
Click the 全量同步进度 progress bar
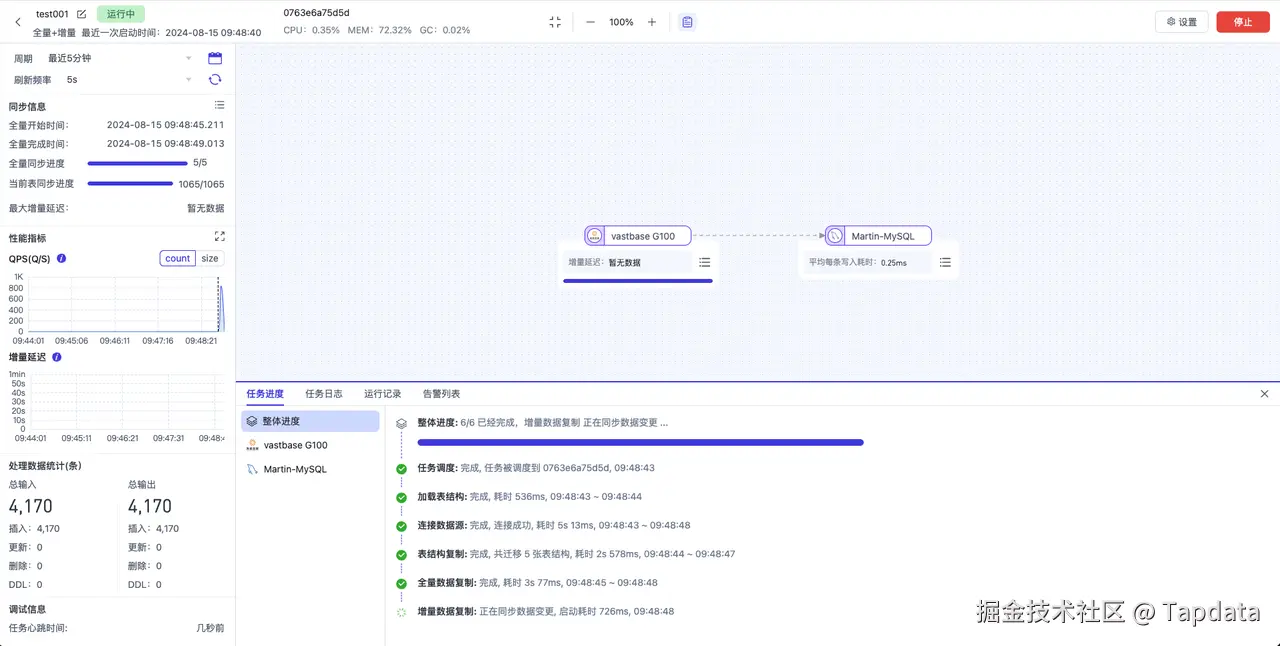point(138,163)
